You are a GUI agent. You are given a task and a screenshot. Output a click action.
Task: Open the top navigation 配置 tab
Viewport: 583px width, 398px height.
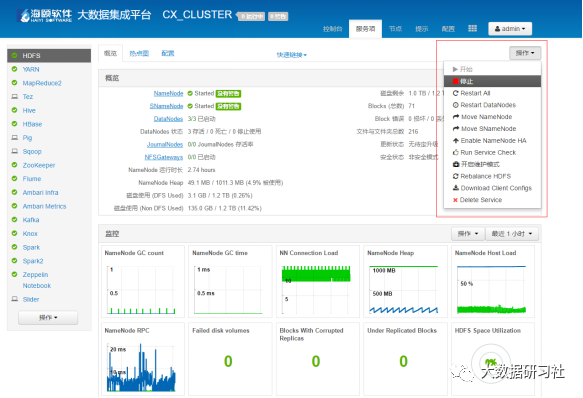tap(448, 29)
